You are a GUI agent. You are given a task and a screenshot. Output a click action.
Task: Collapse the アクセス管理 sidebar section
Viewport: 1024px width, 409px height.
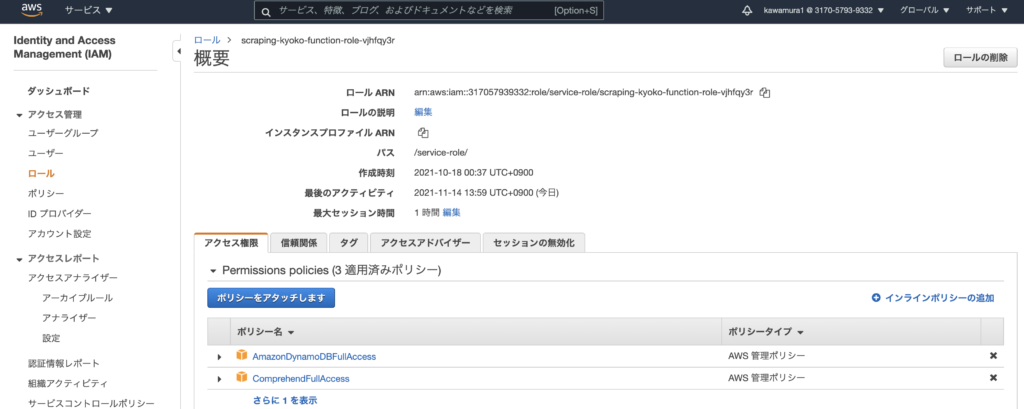(20, 115)
